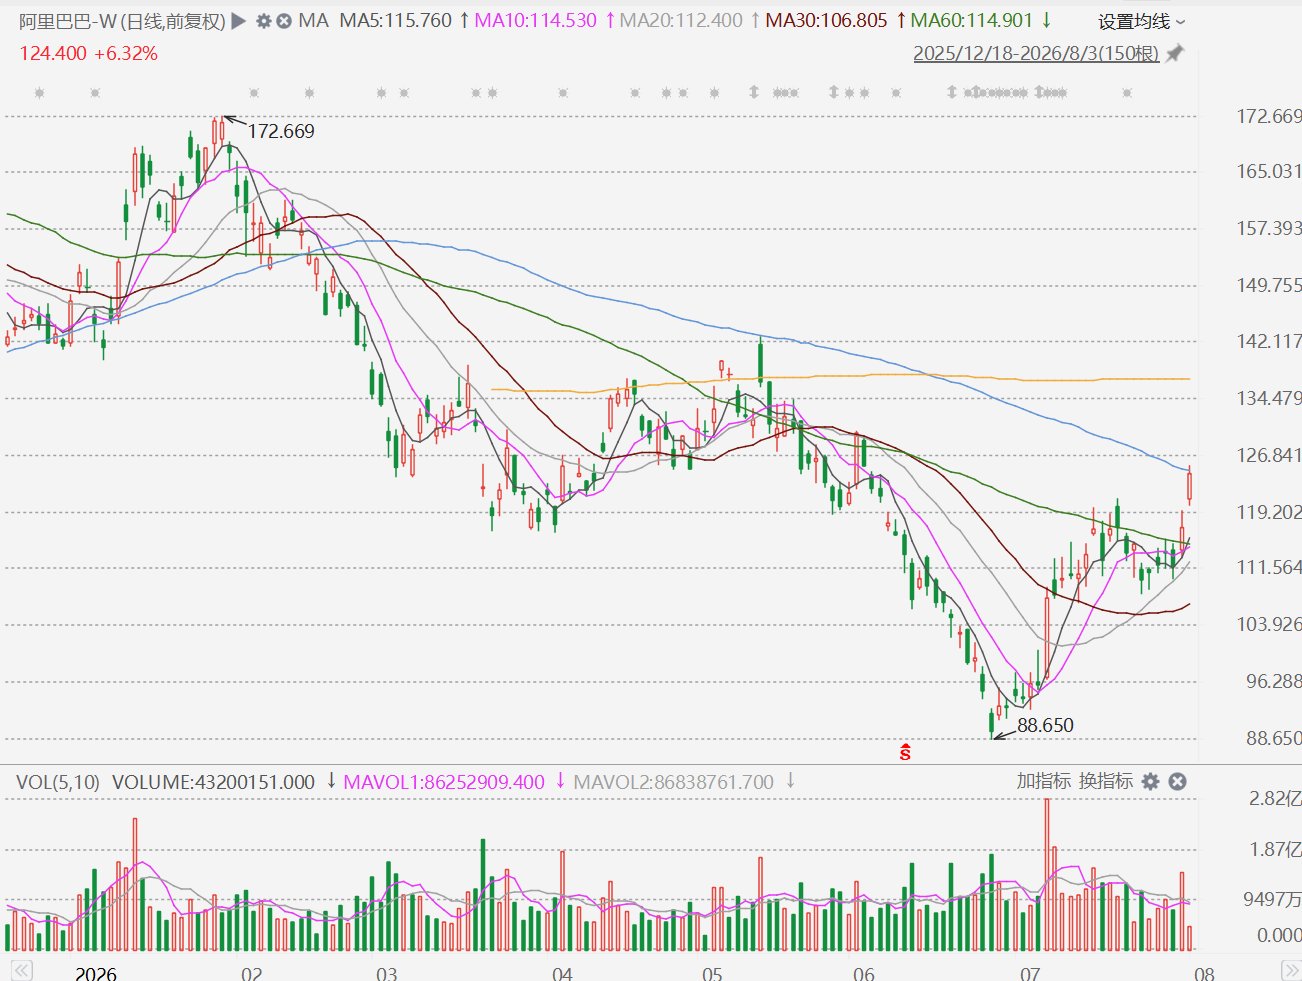Click the 2026 year label on the time axis
The width and height of the screenshot is (1302, 981).
pos(96,973)
